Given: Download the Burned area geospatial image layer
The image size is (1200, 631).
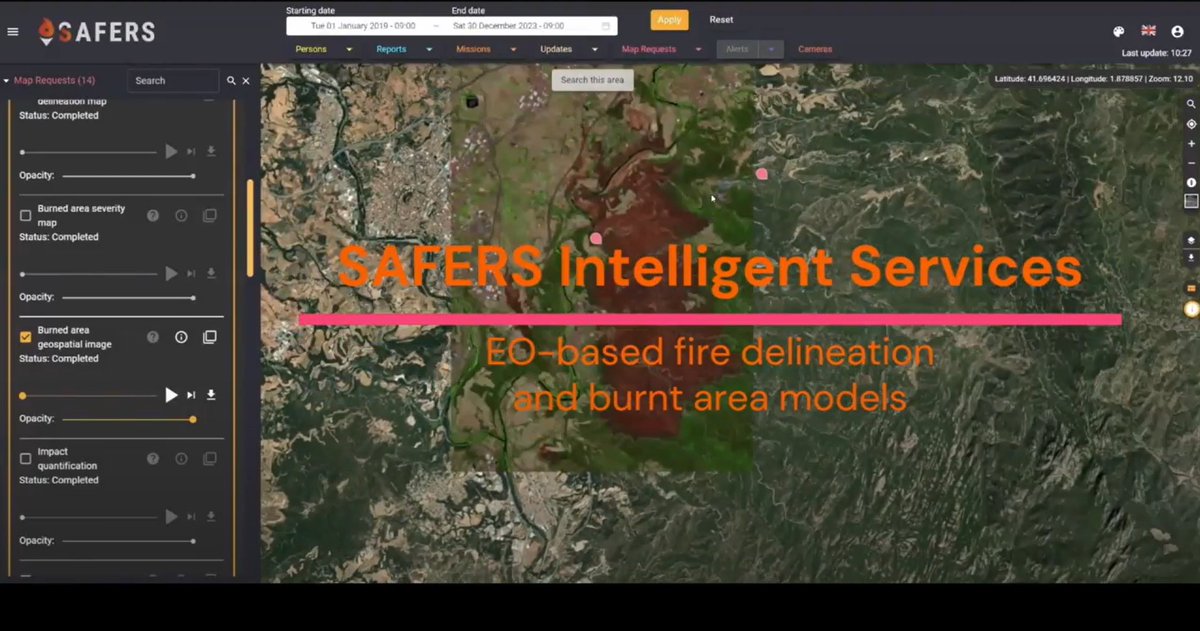Looking at the screenshot, I should coord(211,395).
